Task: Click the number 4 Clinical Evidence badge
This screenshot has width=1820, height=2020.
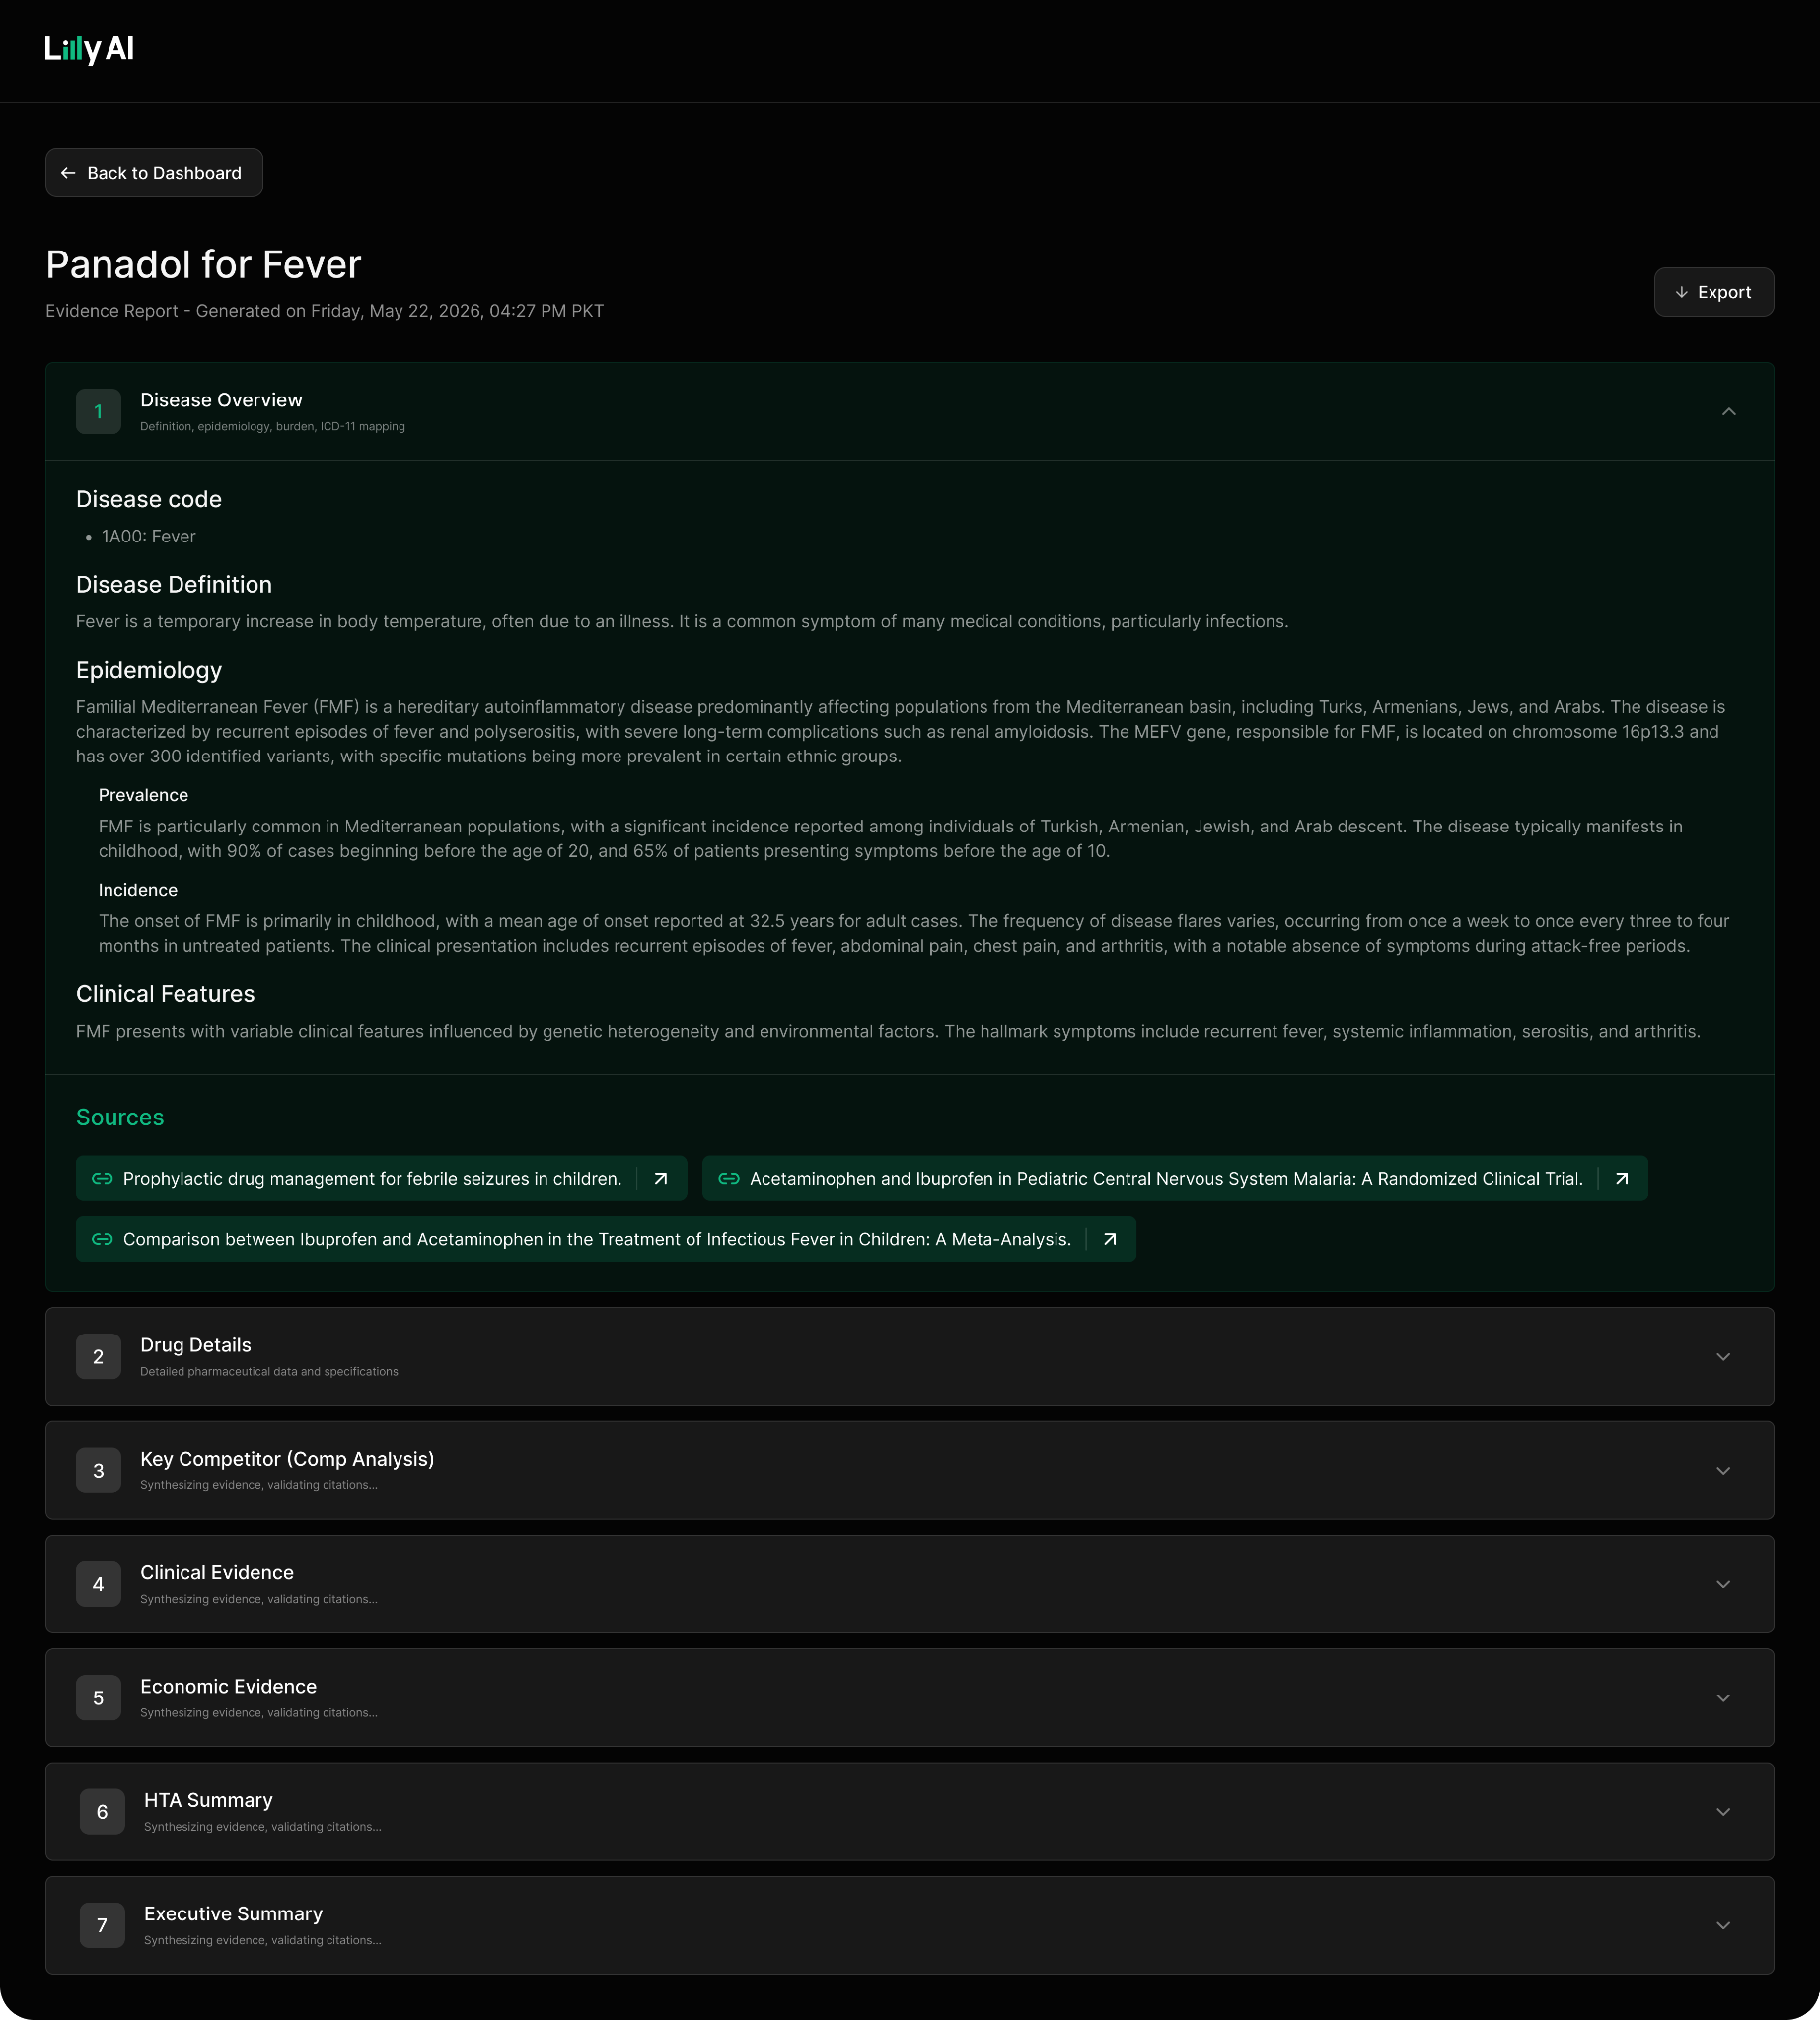Action: [x=98, y=1585]
